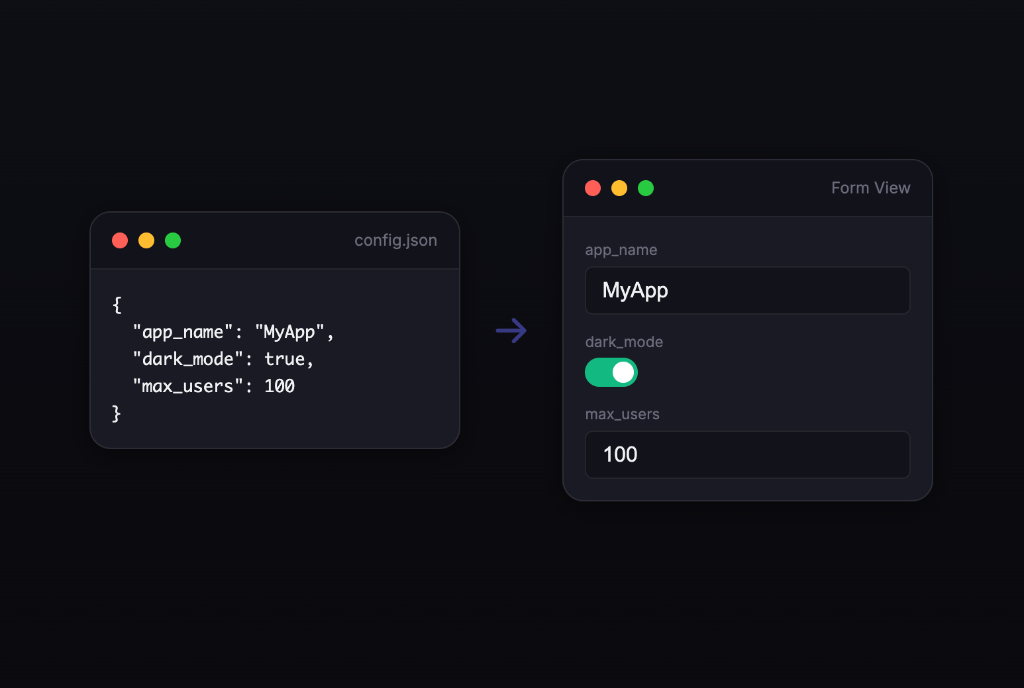Click the opening curly brace in config.json
The image size is (1024, 688).
pyautogui.click(x=117, y=305)
